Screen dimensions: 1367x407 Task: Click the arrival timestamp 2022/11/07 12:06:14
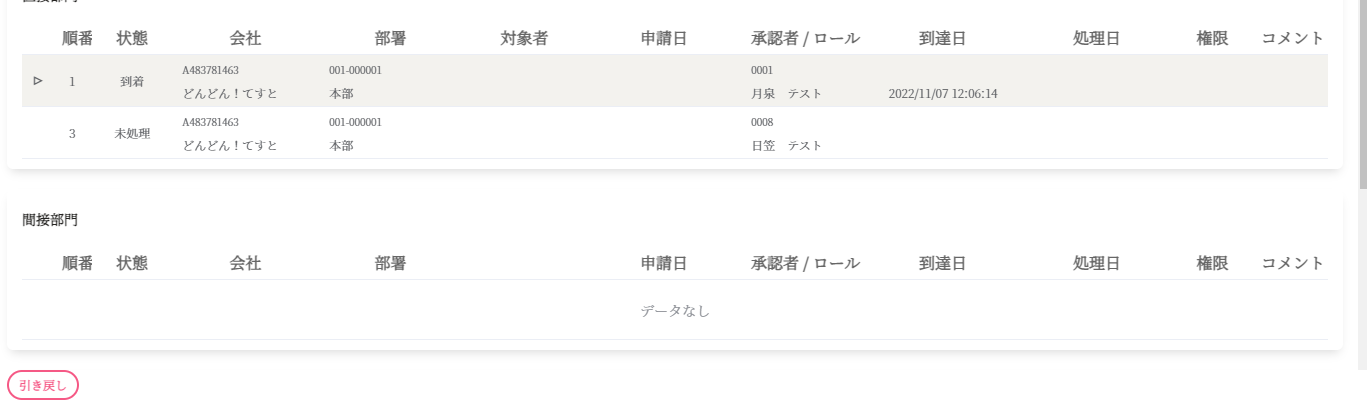click(x=942, y=94)
